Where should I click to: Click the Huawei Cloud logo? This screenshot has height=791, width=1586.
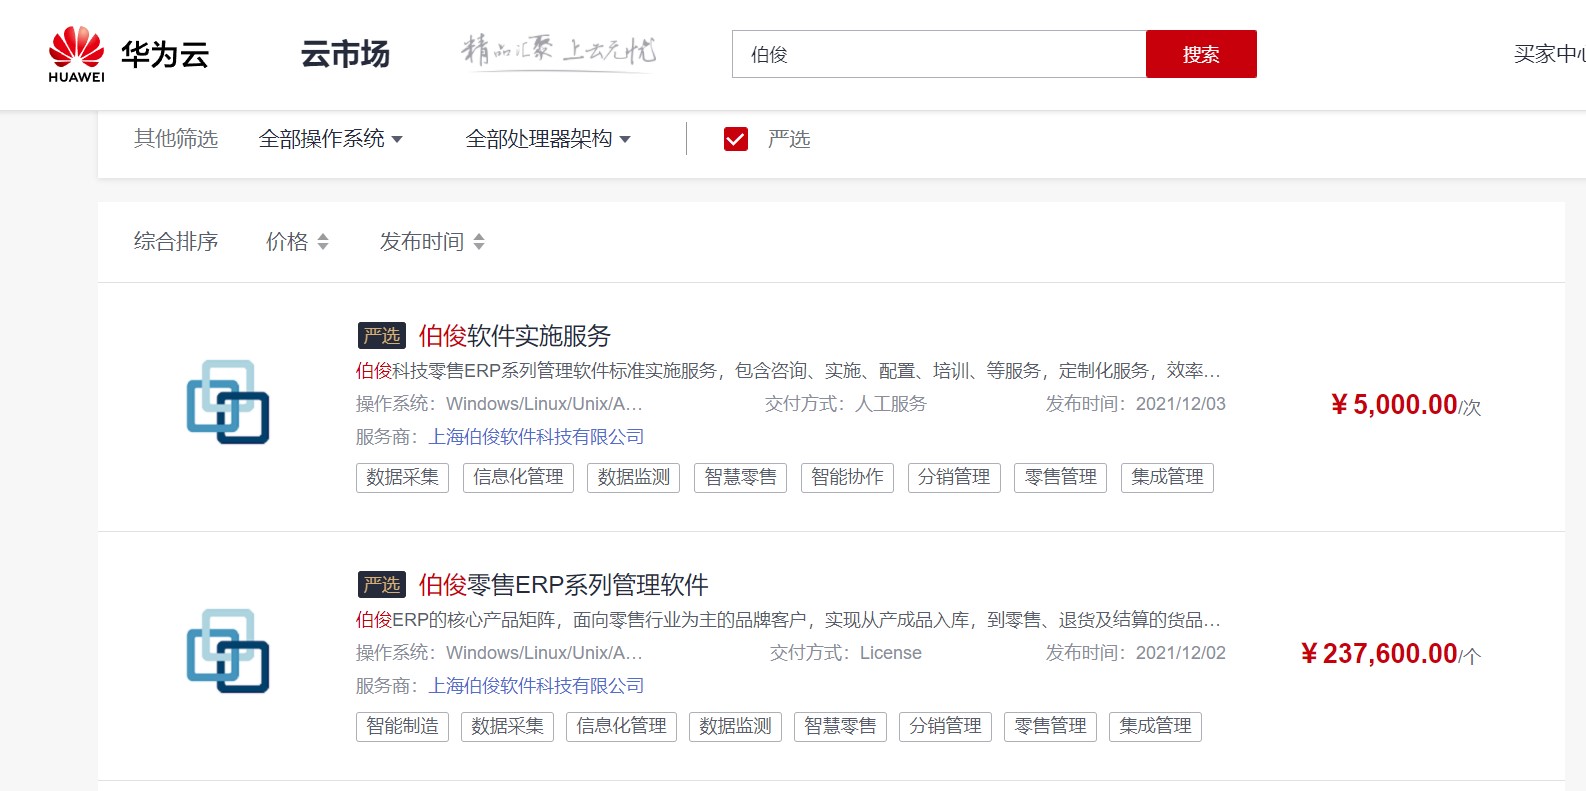128,54
